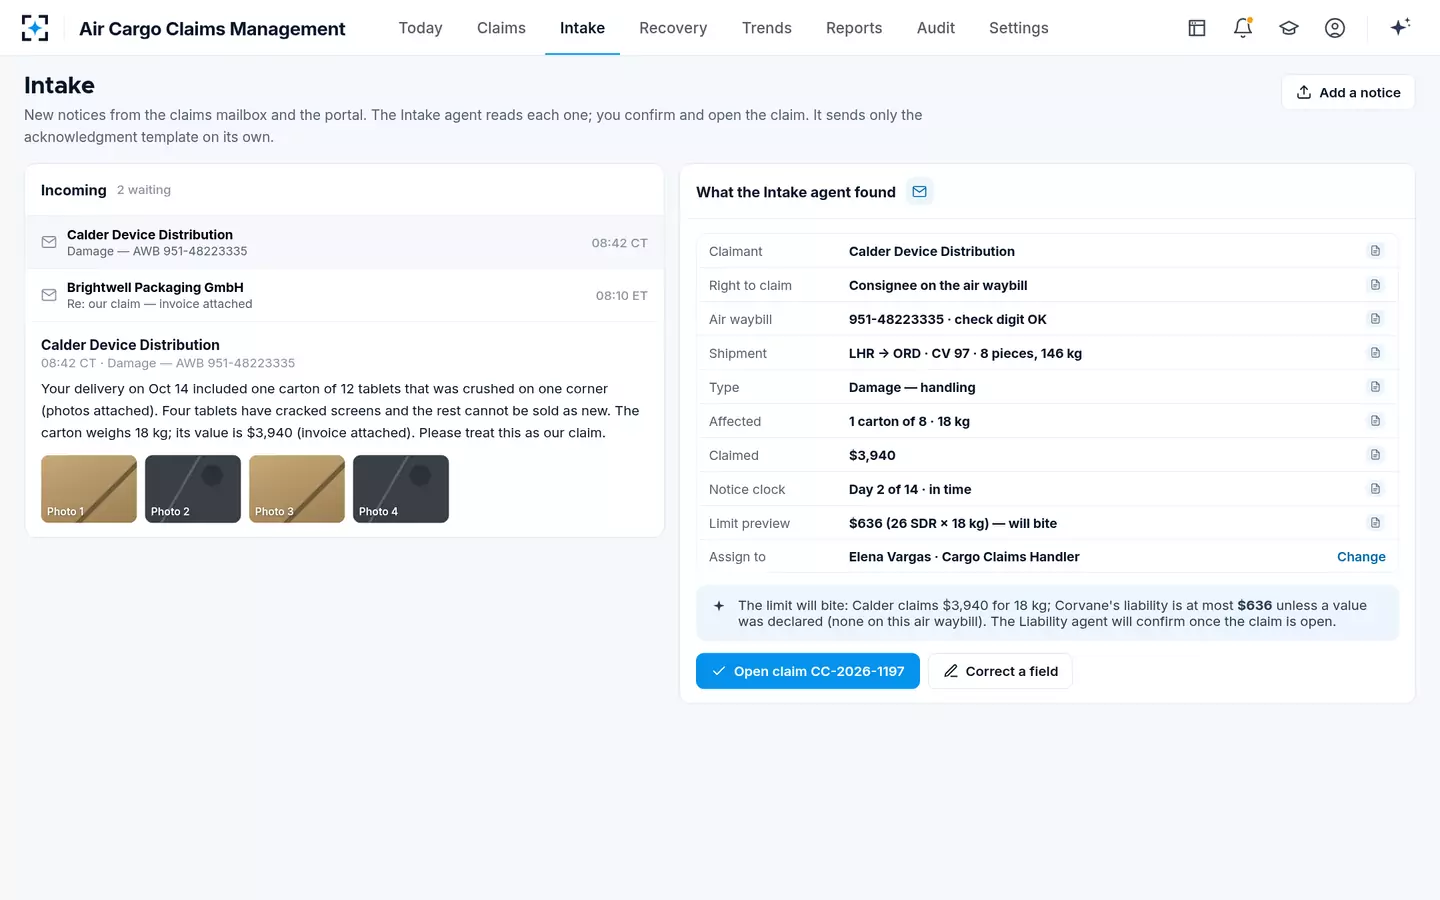View source document for Notice clock row
This screenshot has height=900, width=1440.
1375,489
